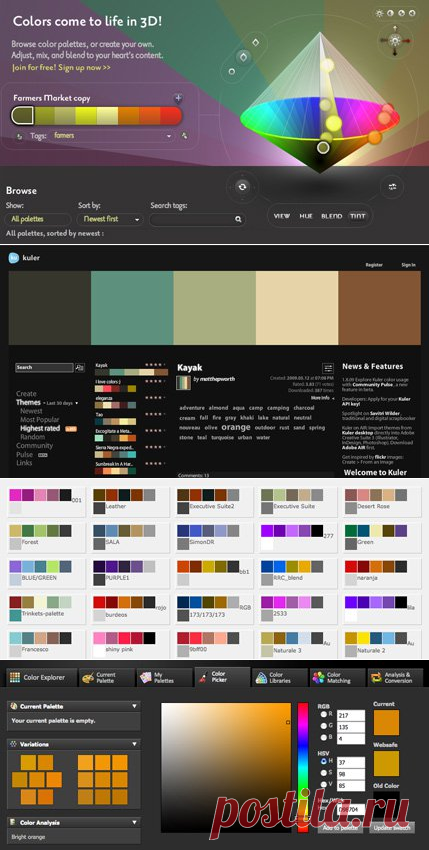
Task: Select the S radio button under HSV
Action: (324, 772)
